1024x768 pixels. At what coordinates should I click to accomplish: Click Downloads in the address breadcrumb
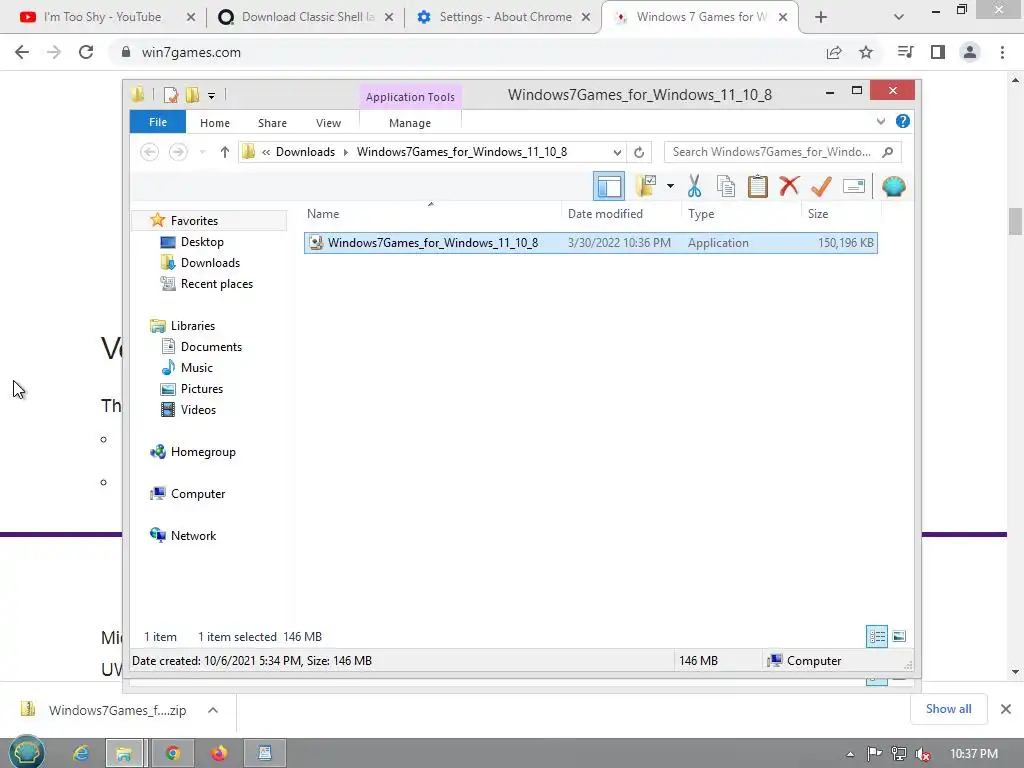306,152
